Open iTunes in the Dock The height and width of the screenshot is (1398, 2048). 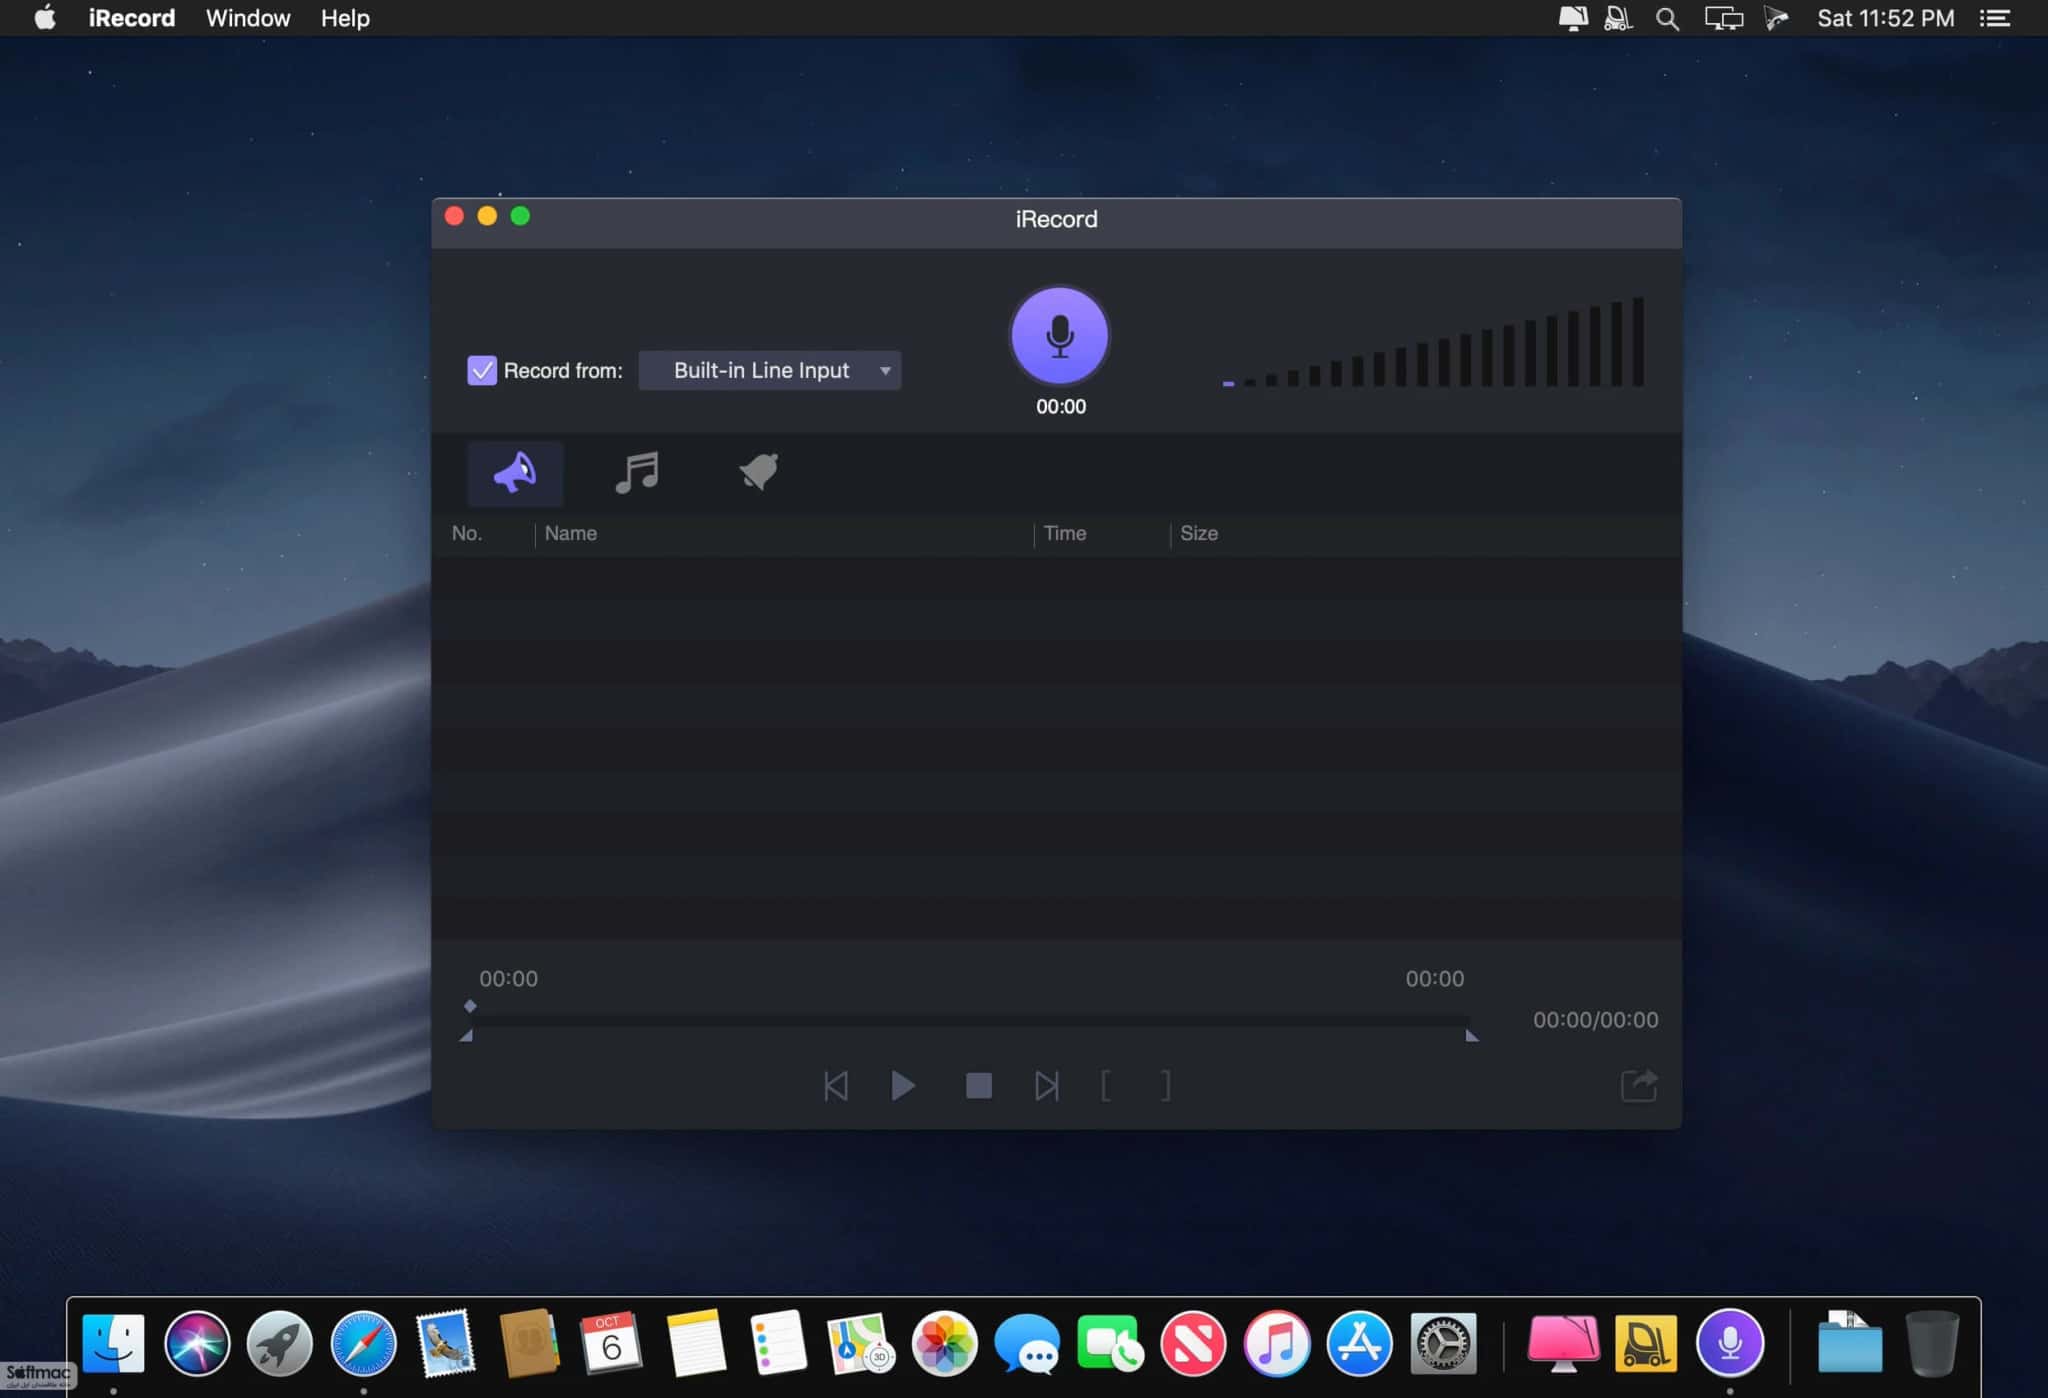[1277, 1343]
